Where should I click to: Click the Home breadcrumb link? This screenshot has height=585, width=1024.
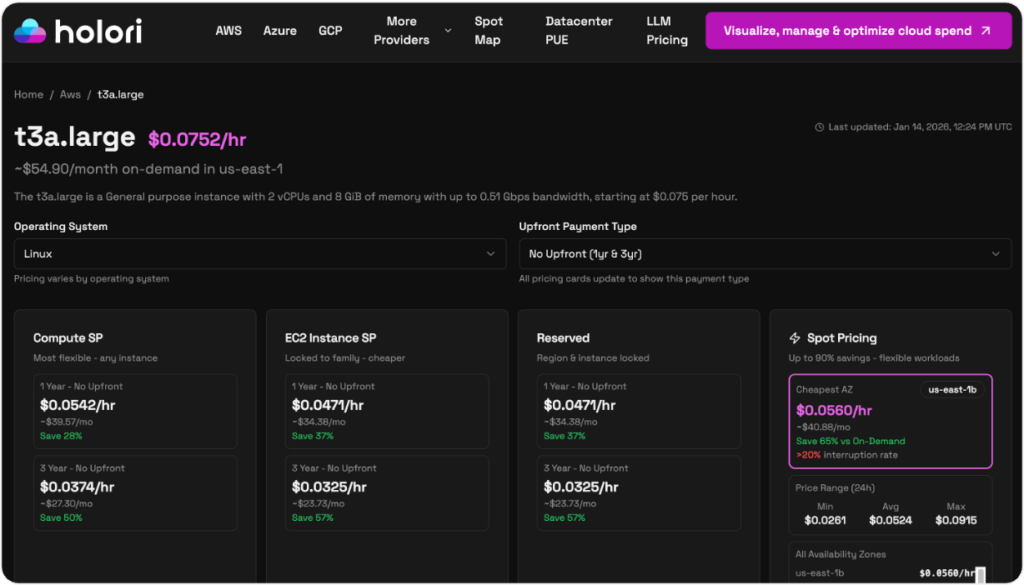click(28, 95)
